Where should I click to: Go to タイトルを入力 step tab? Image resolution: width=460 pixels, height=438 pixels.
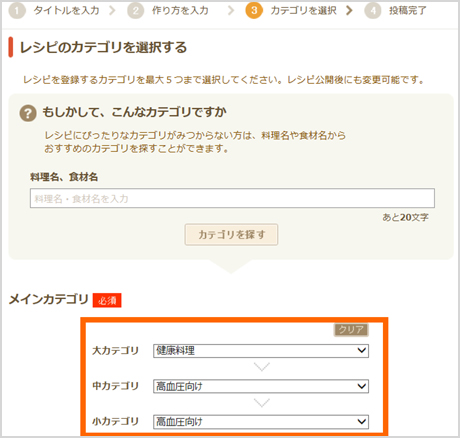coord(66,11)
